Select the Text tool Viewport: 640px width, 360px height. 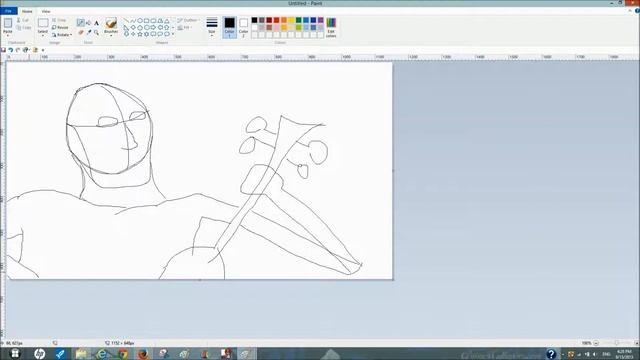tap(96, 23)
